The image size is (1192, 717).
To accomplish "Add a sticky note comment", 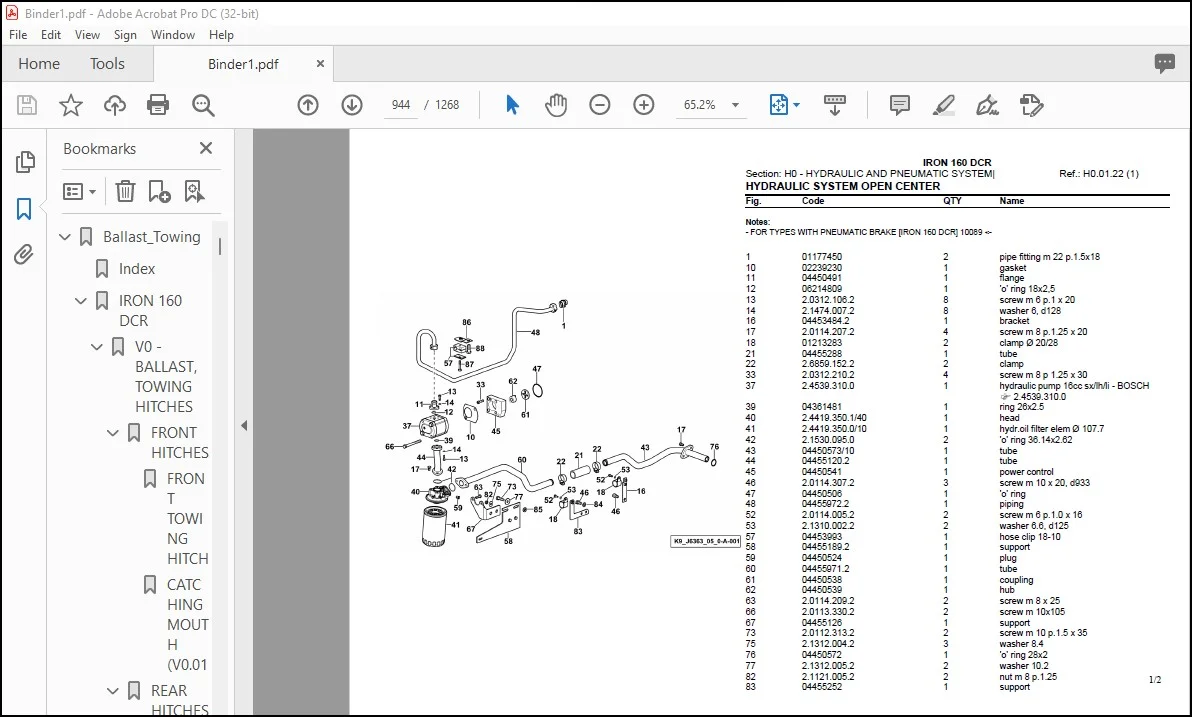I will 899,105.
